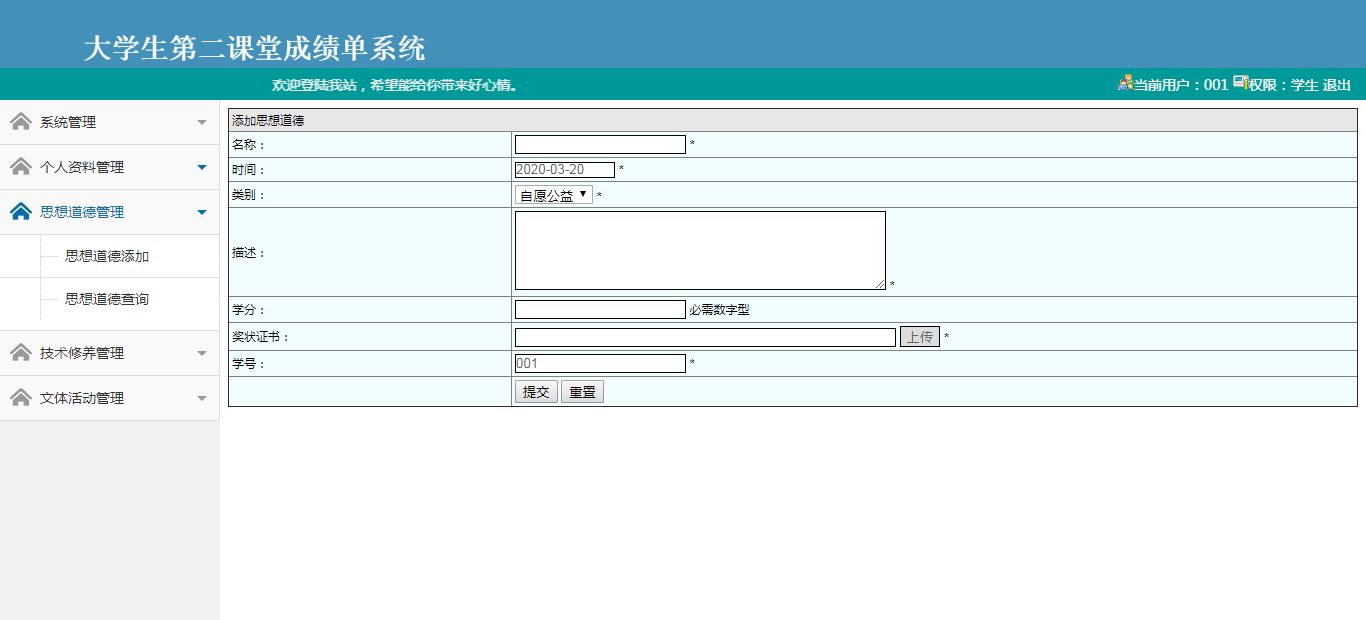Expand the 技术修养管理 arrow
The image size is (1366, 620).
(x=202, y=354)
